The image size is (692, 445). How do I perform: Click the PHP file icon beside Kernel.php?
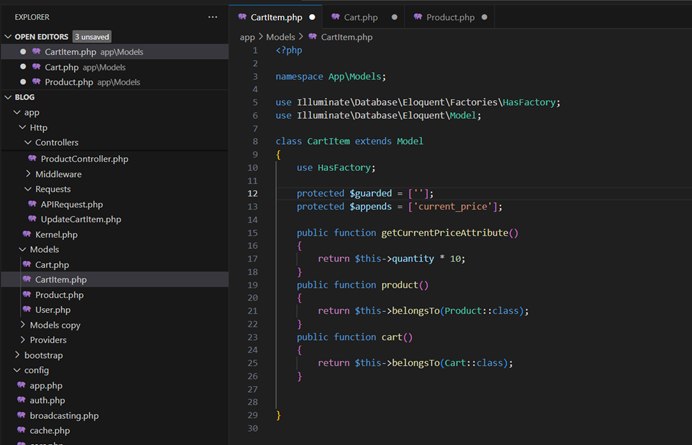26,234
